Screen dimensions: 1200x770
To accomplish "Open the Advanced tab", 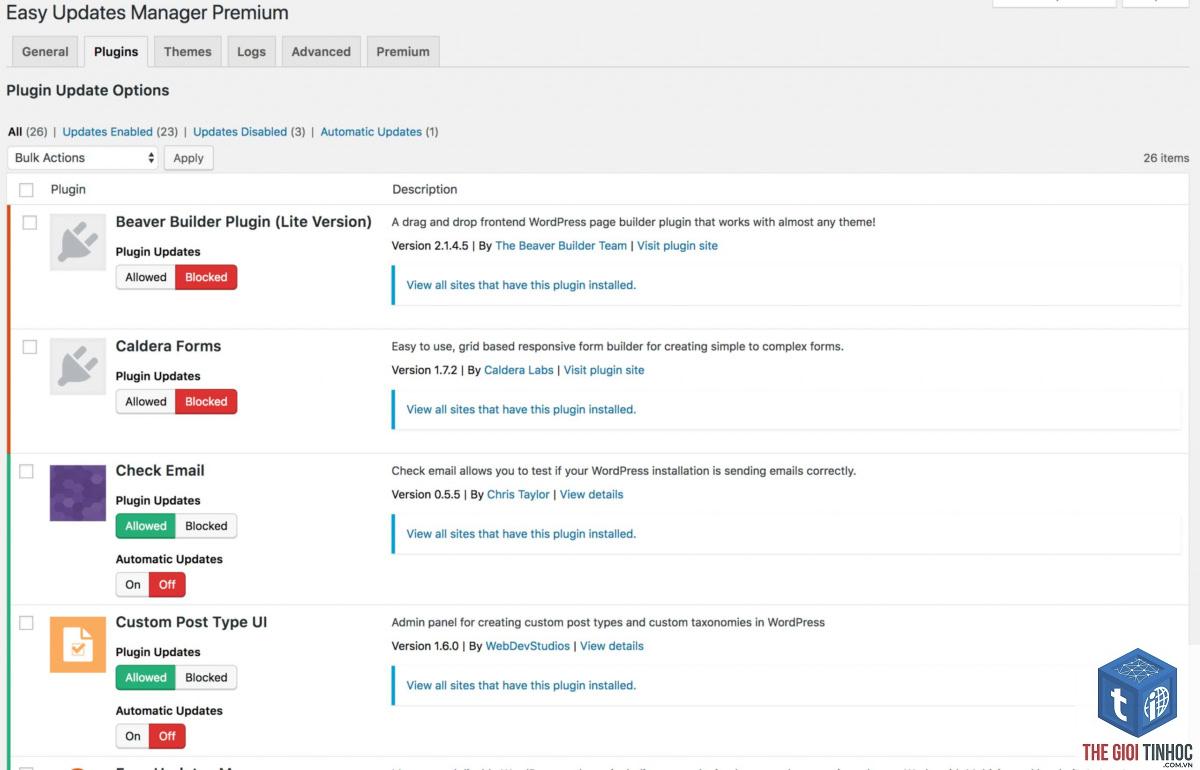I will click(321, 52).
